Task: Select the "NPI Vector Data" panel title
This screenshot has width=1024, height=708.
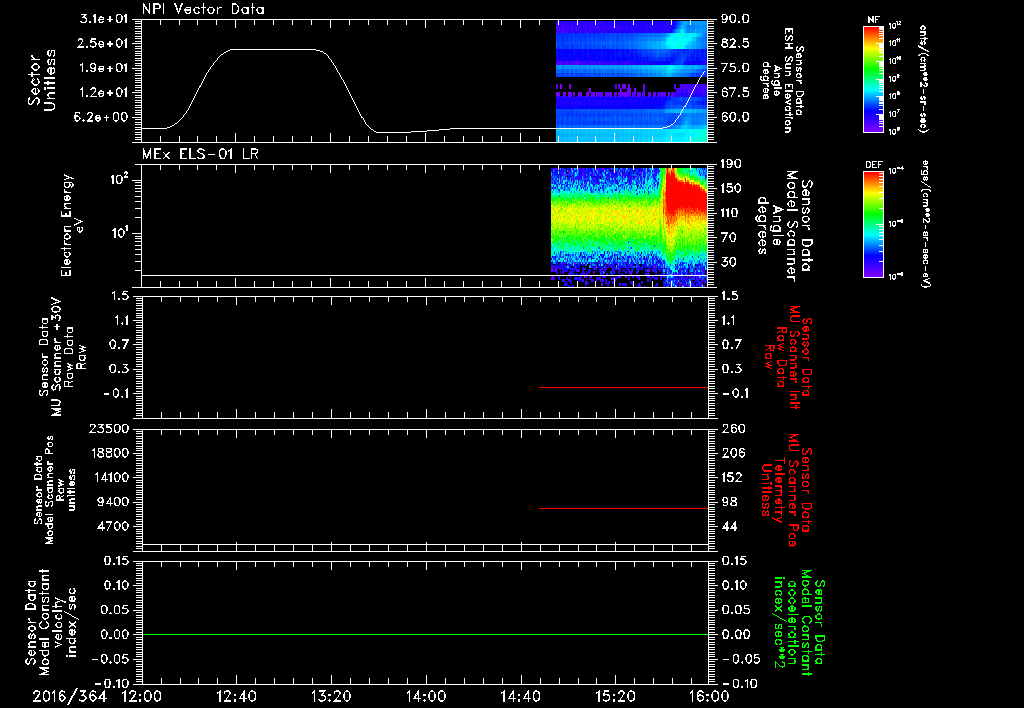Action: click(204, 9)
